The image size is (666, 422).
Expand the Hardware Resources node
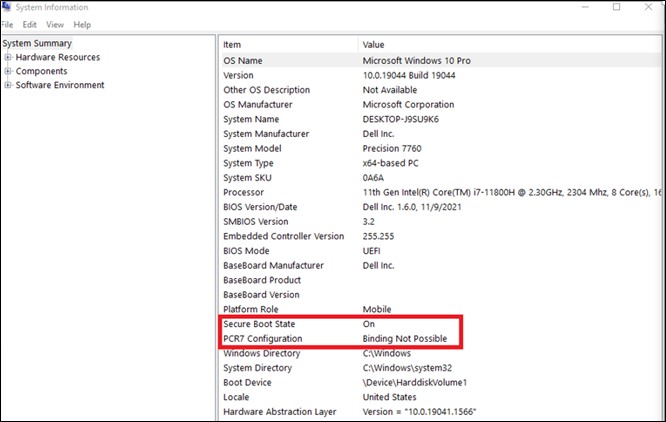[x=8, y=58]
